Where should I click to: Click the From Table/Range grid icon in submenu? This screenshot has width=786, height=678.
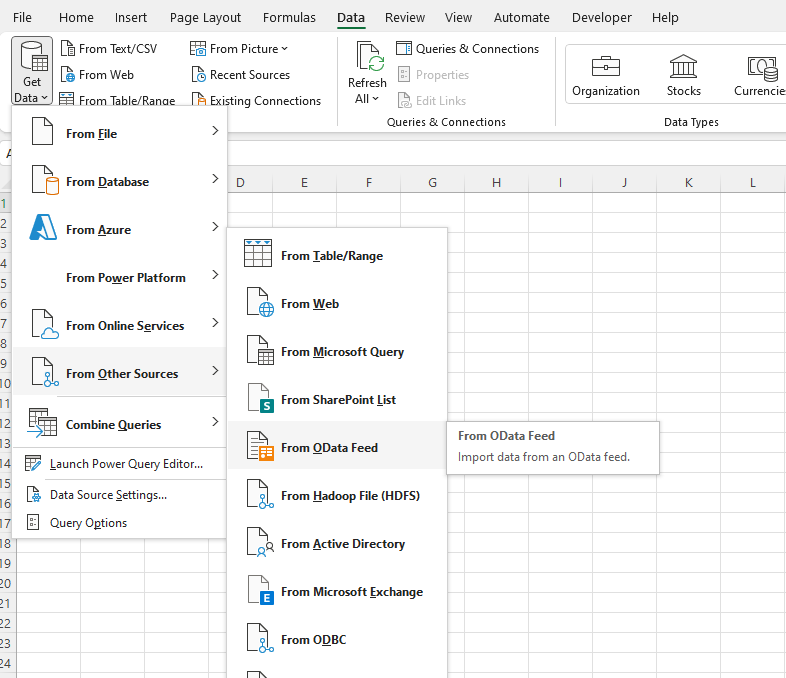point(258,253)
